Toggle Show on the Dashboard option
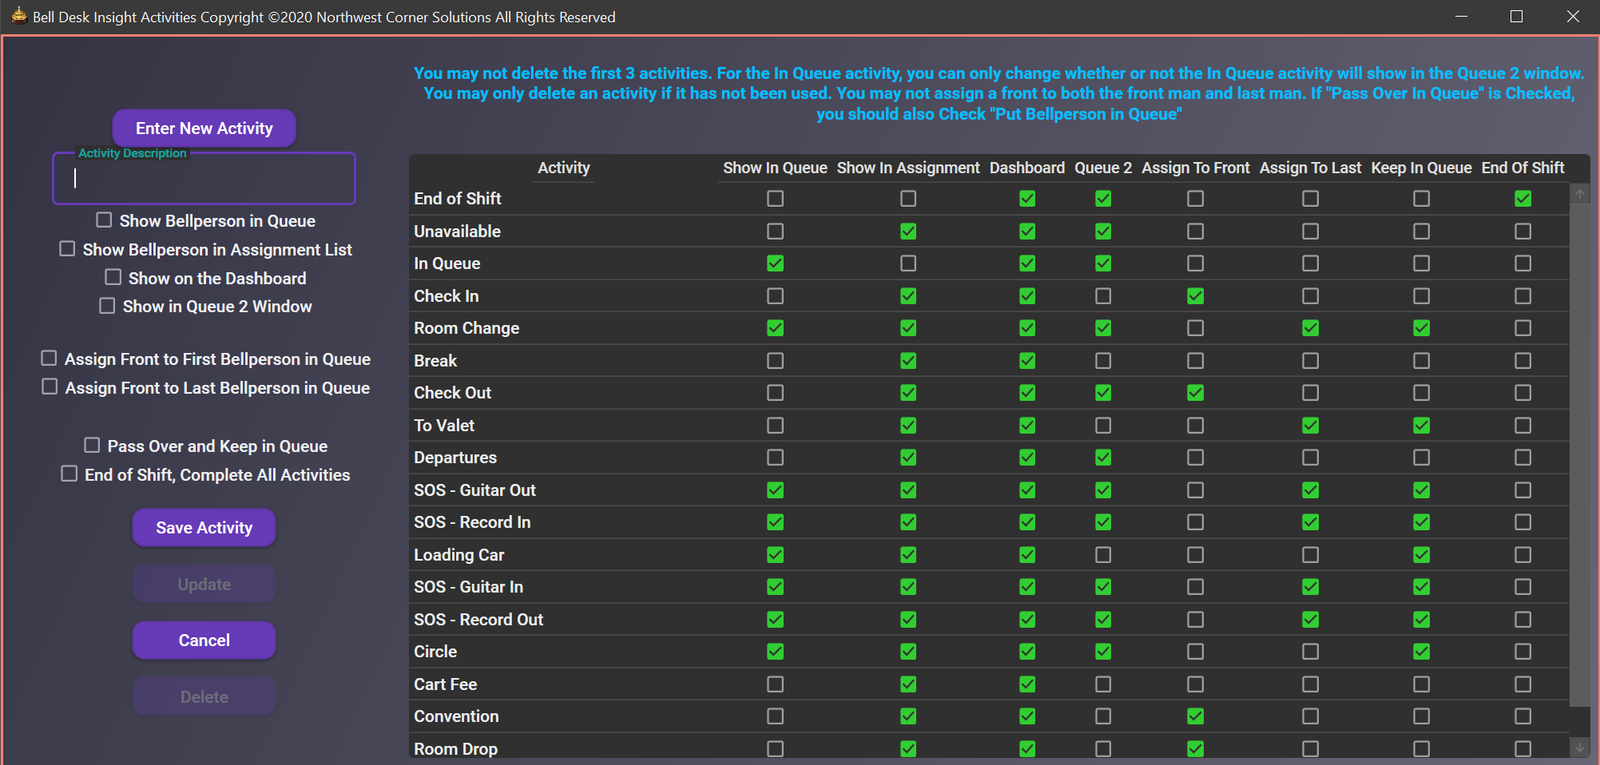Viewport: 1600px width, 765px height. pyautogui.click(x=113, y=277)
